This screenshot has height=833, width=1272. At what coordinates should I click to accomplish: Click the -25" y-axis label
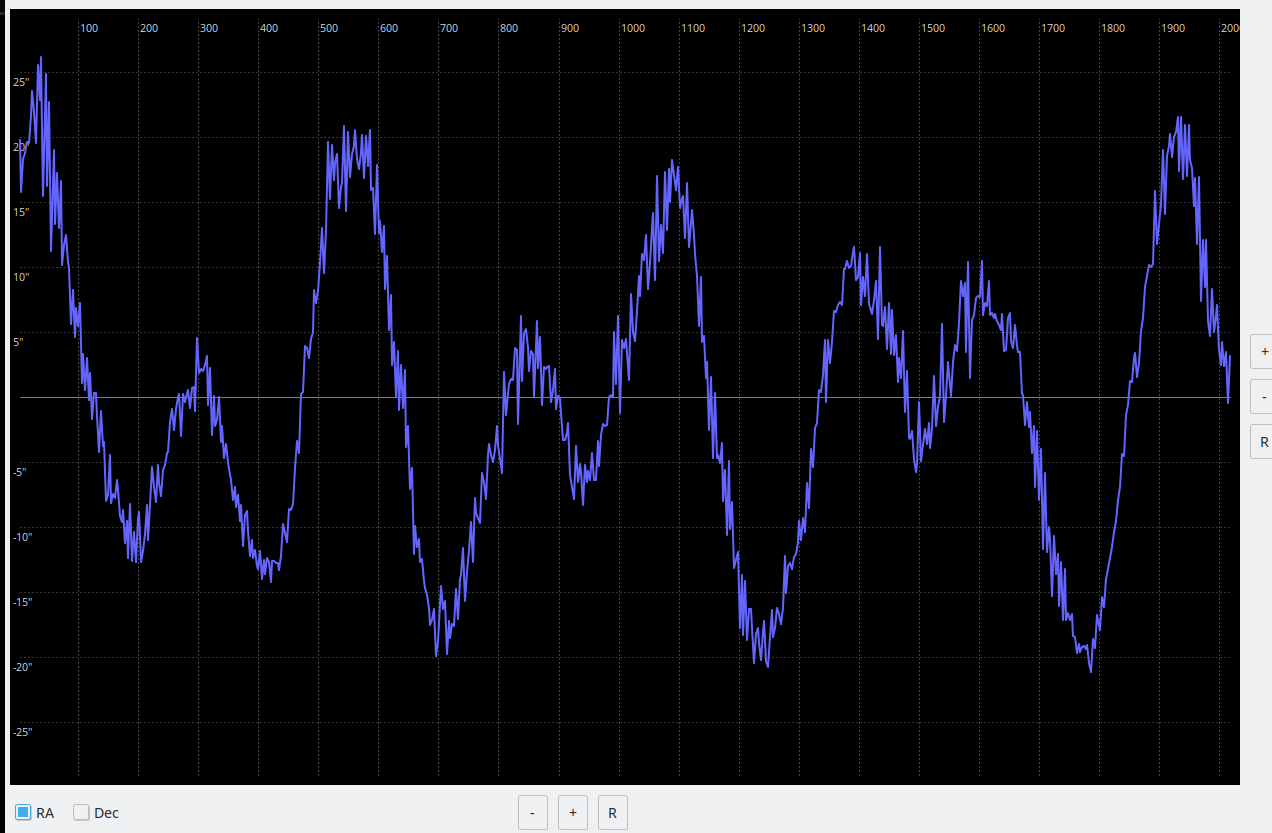click(23, 732)
